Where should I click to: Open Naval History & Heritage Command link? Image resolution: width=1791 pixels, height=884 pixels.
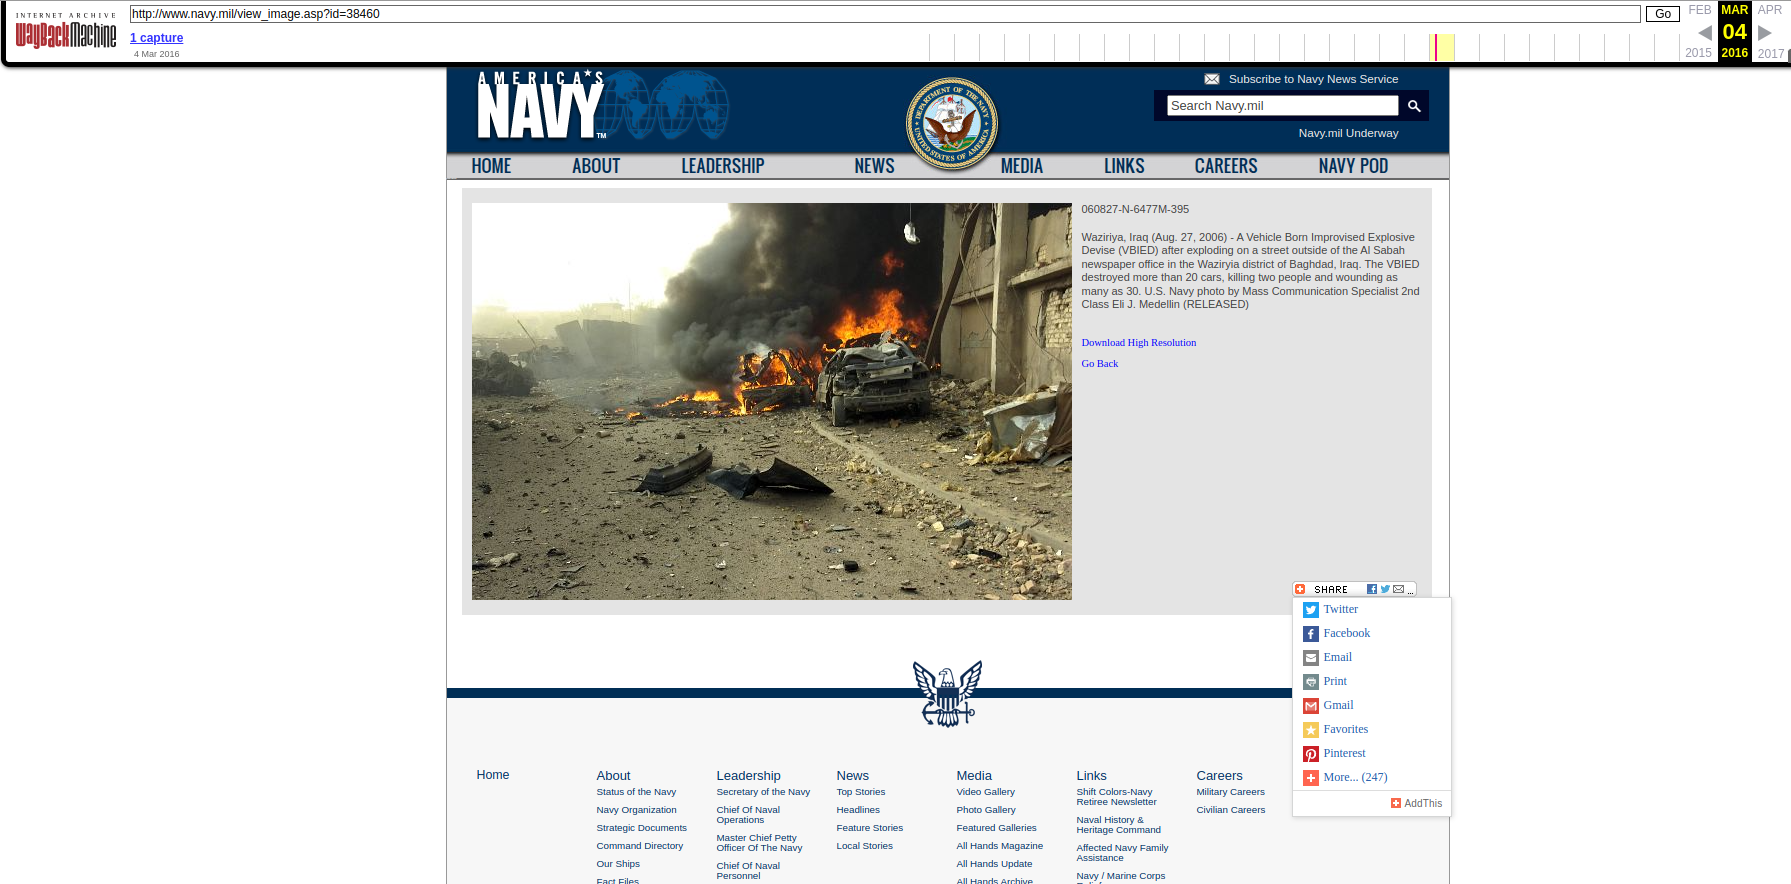pos(1118,825)
